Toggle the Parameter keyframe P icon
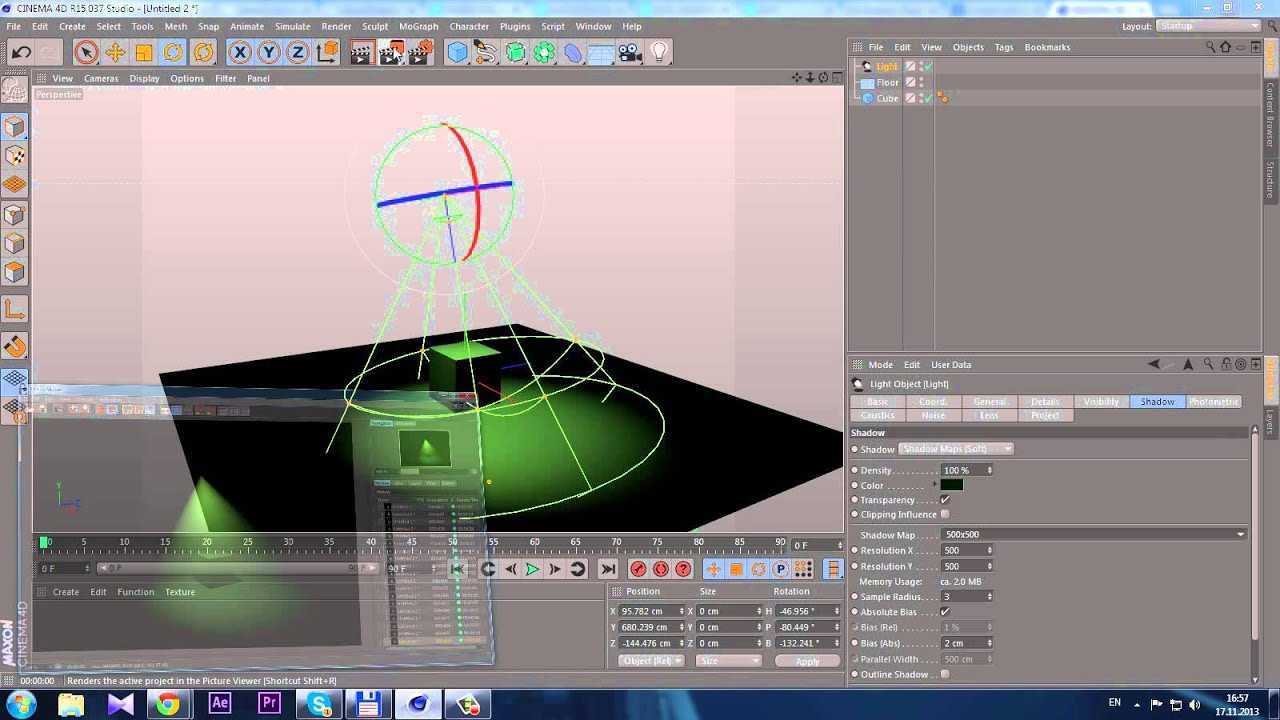This screenshot has width=1280, height=720. (x=781, y=569)
